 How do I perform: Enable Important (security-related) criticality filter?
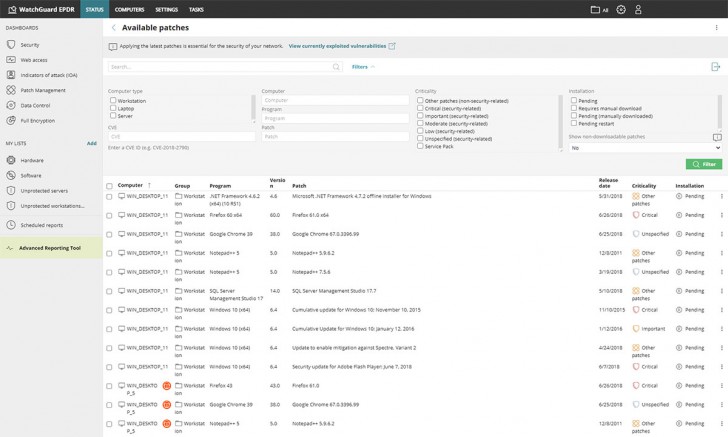tap(420, 116)
